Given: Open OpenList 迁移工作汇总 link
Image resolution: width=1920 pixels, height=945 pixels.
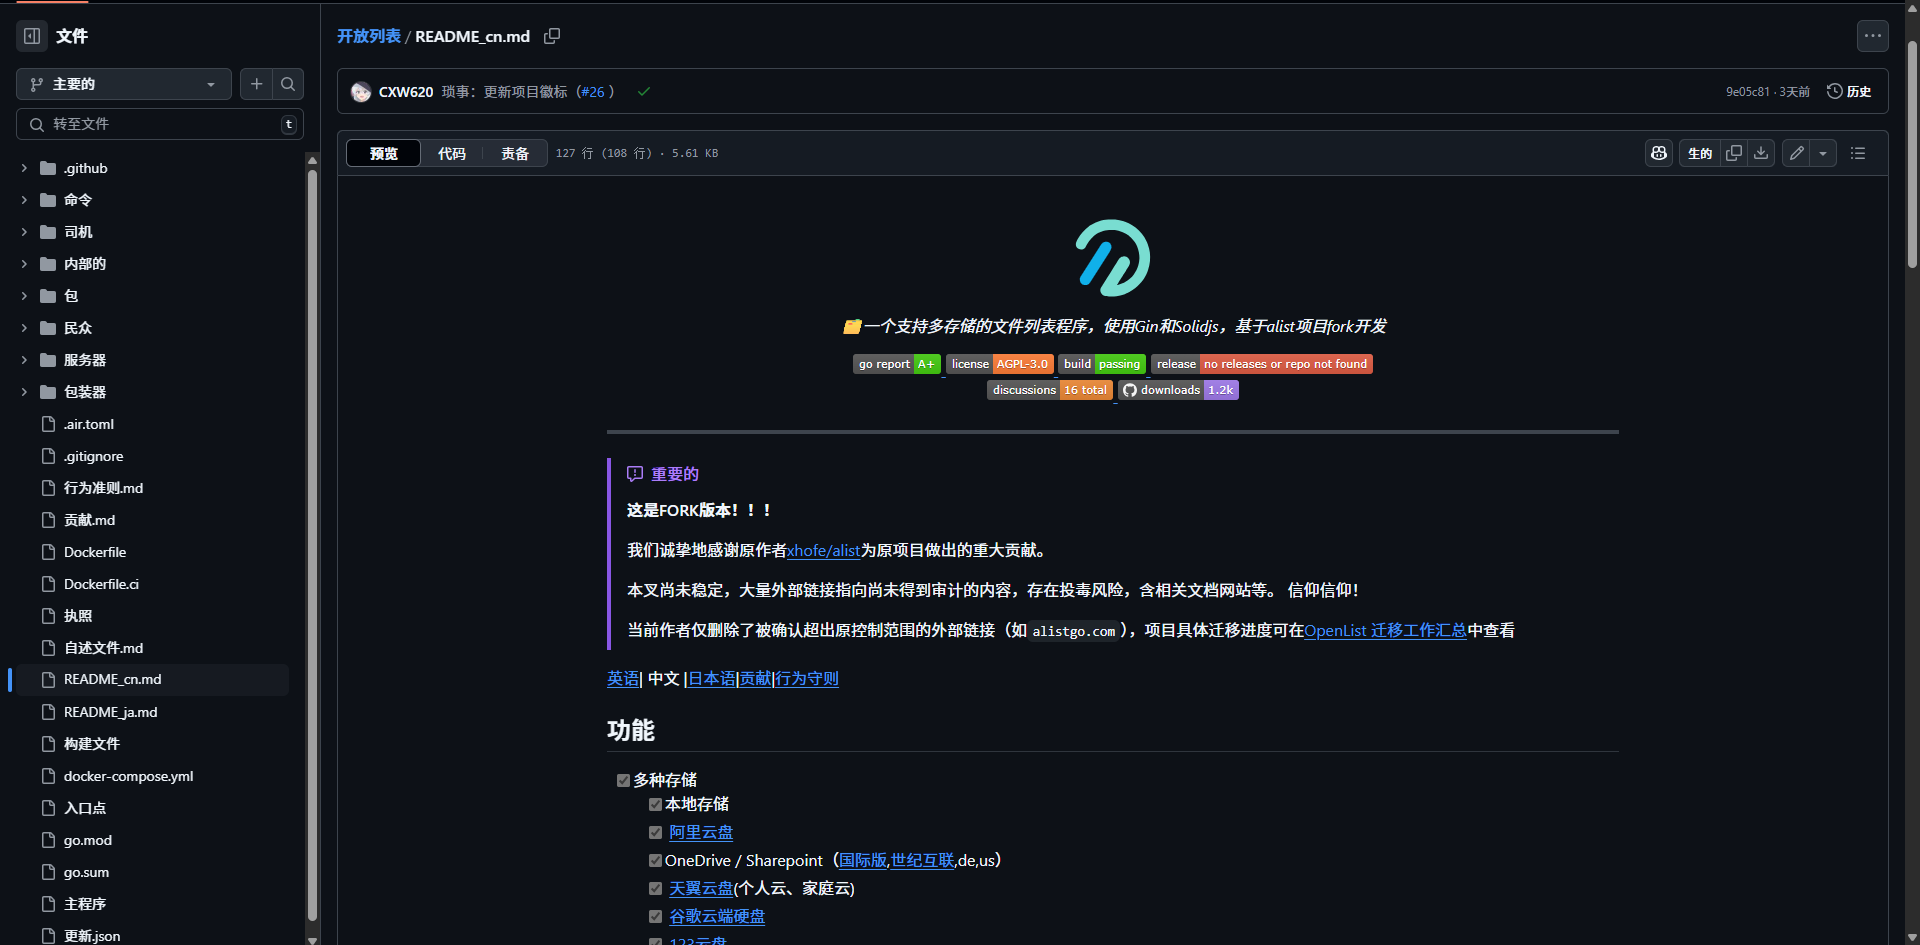Looking at the screenshot, I should click(x=1385, y=630).
